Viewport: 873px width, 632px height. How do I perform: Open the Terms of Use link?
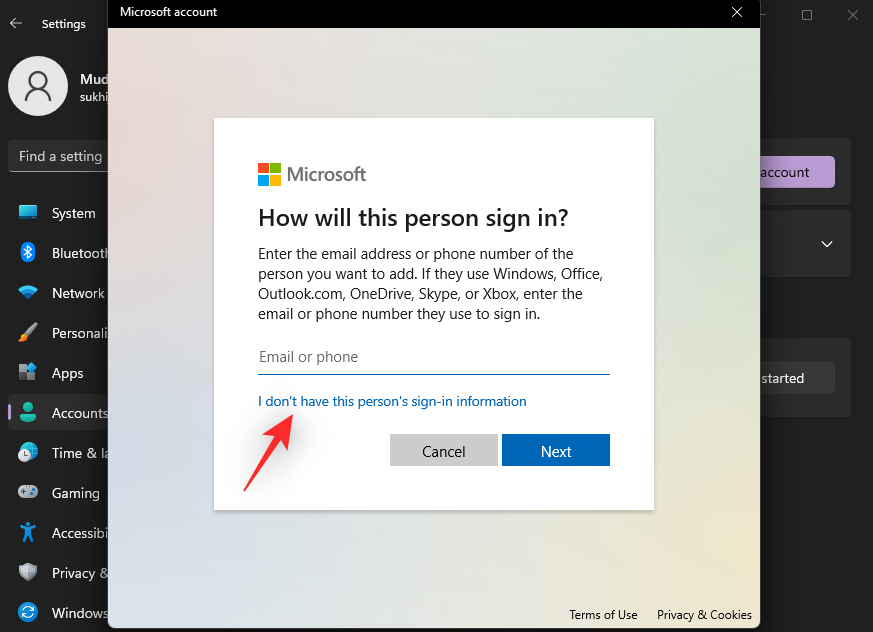[603, 615]
